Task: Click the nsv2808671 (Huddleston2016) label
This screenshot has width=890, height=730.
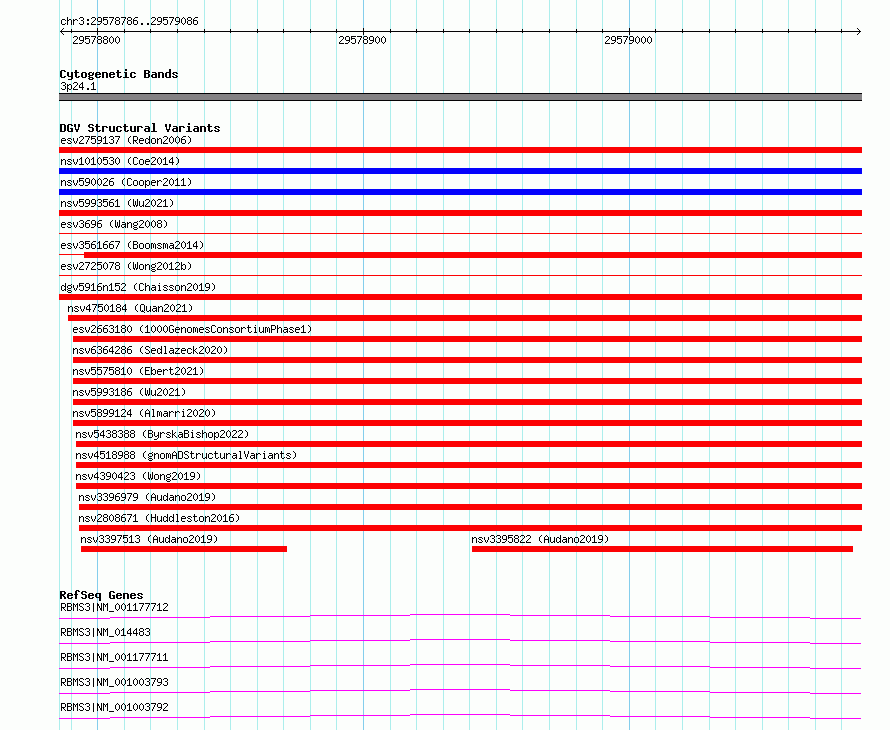Action: [159, 518]
